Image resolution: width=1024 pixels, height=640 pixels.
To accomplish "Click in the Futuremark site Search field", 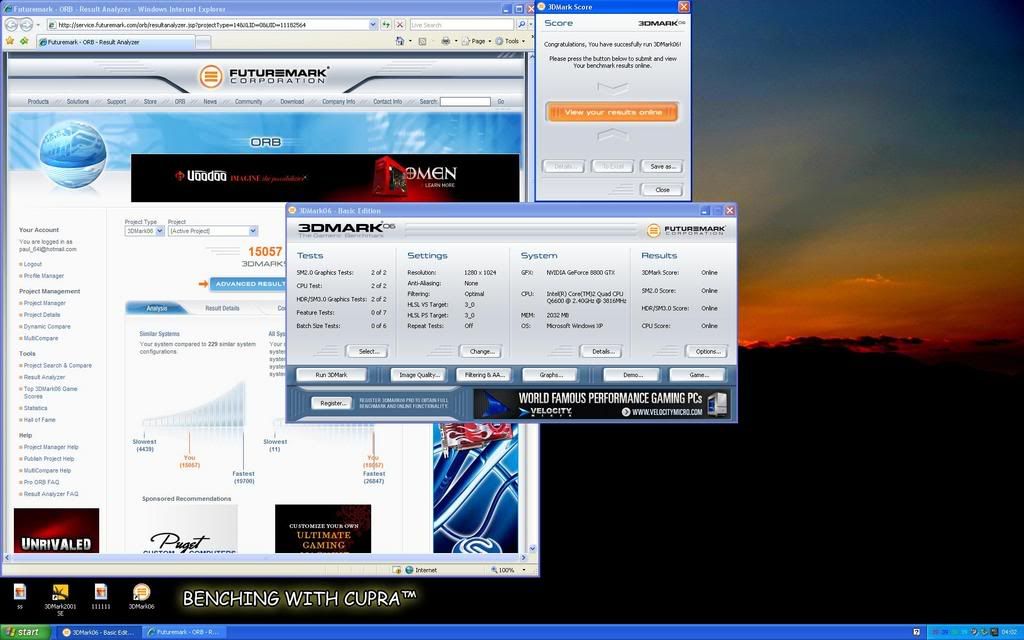I will pos(465,102).
